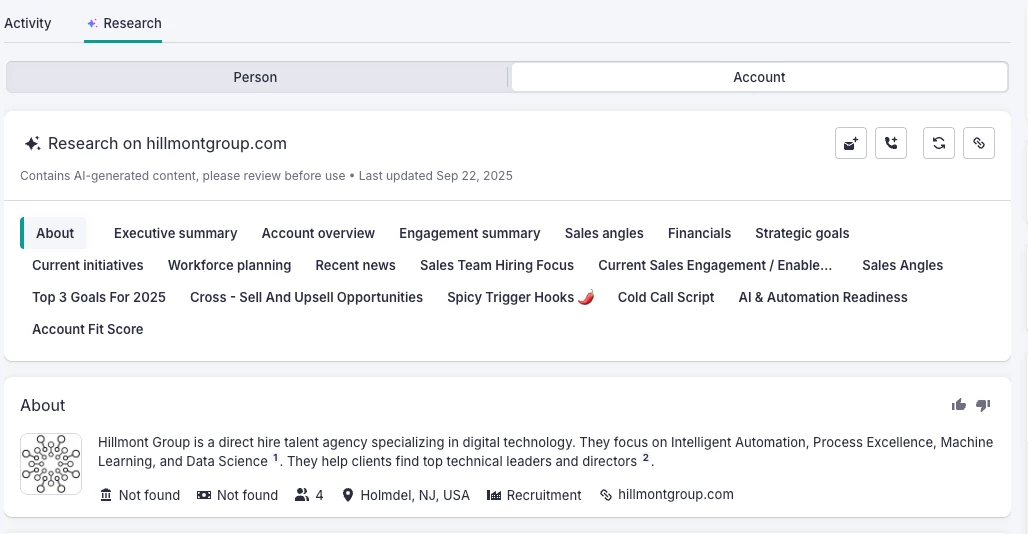Open the Current Sales Engagement / Enable... section
This screenshot has height=534, width=1028.
click(715, 265)
